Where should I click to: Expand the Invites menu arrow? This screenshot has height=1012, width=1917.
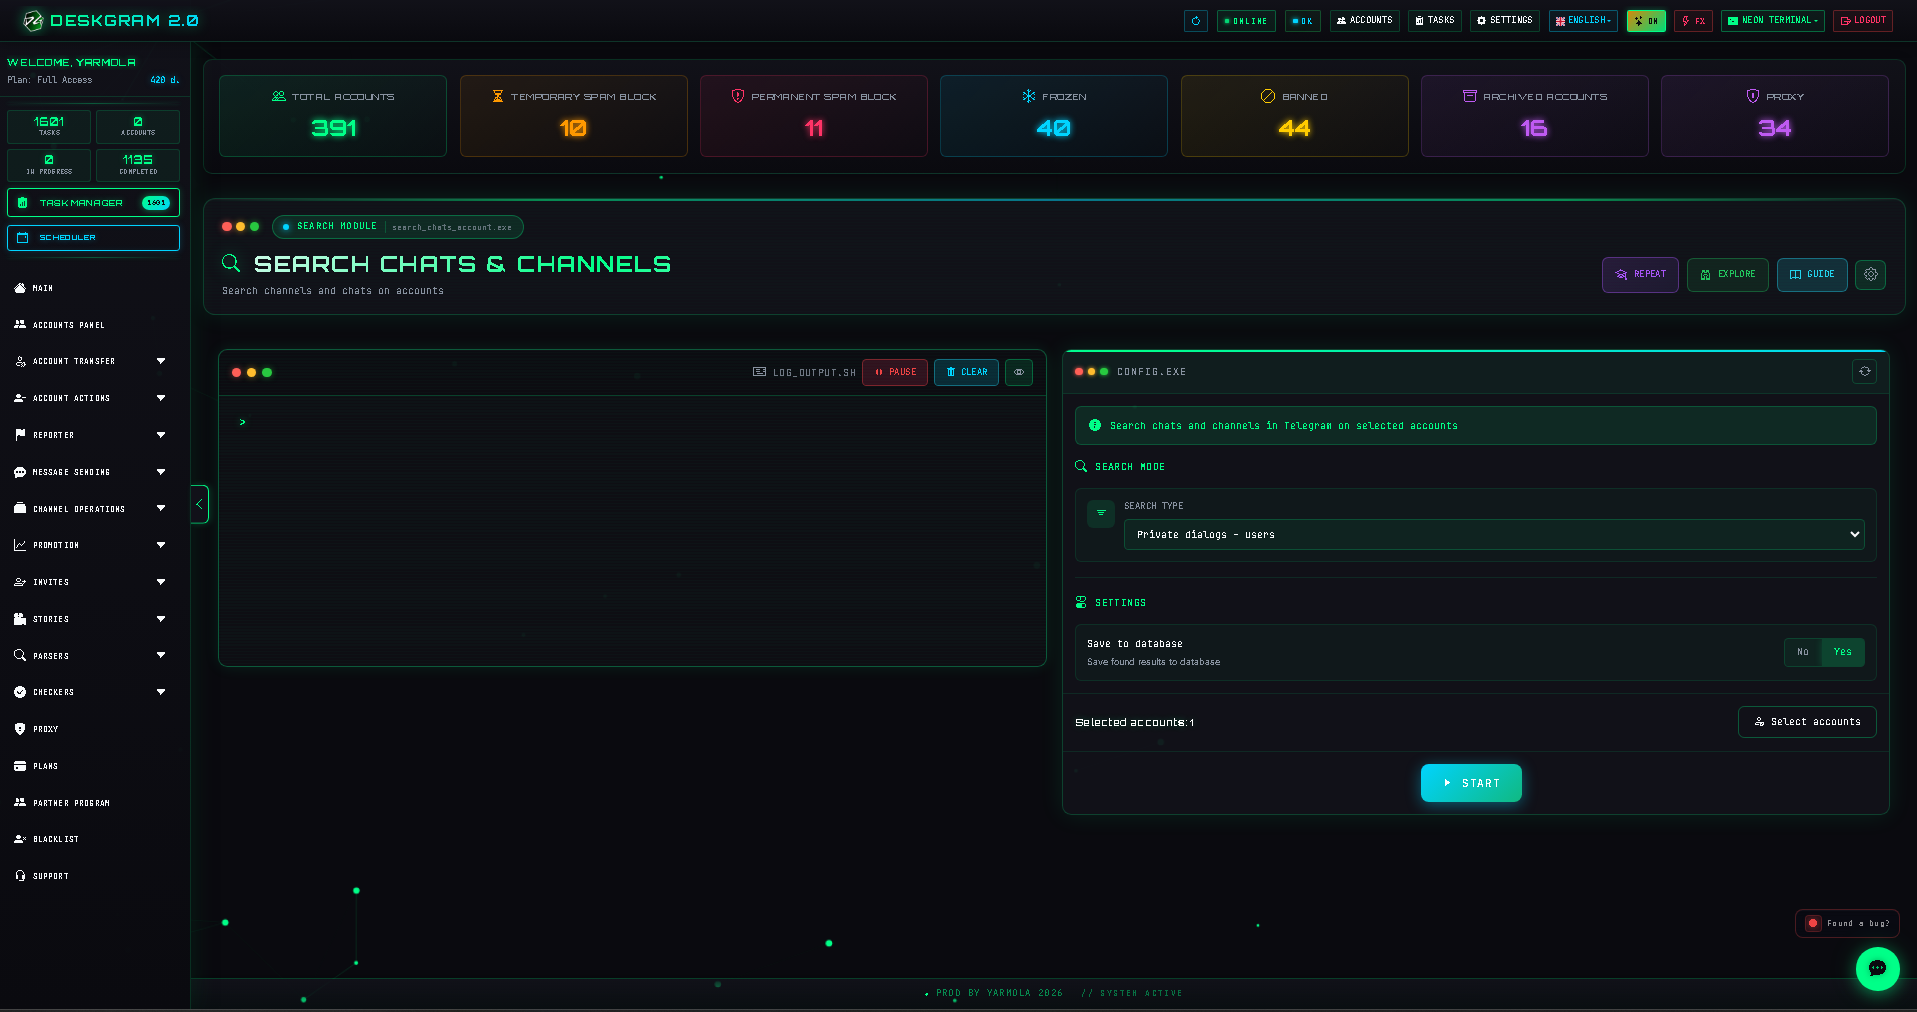point(161,582)
